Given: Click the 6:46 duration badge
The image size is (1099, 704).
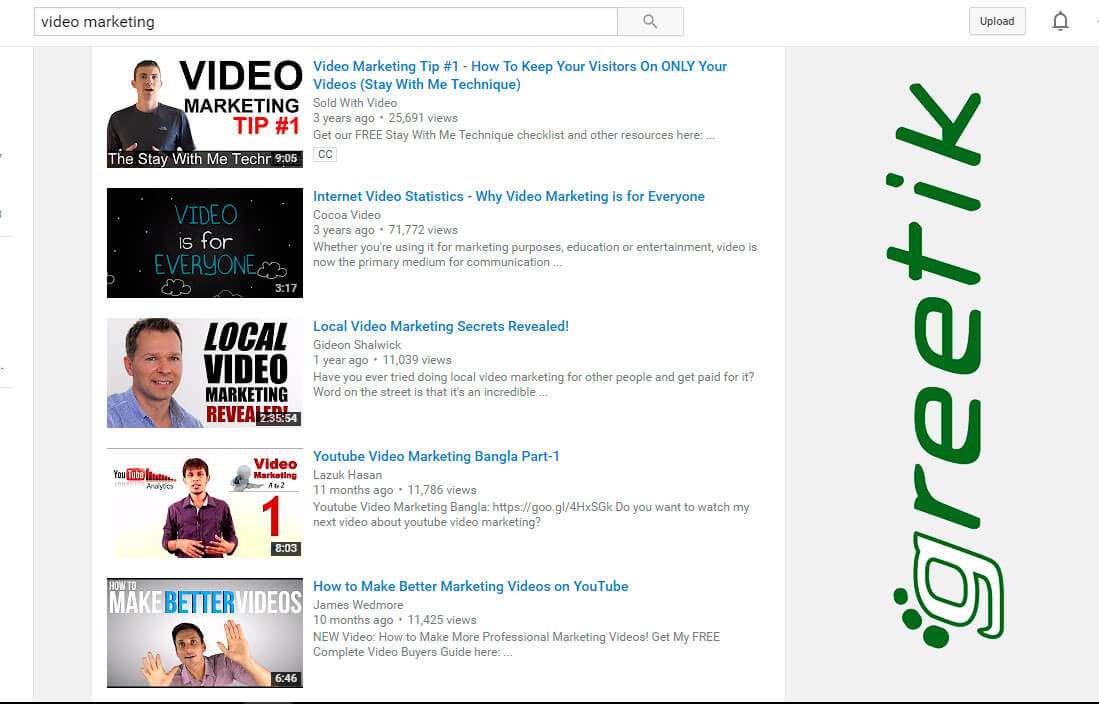Looking at the screenshot, I should click(286, 678).
